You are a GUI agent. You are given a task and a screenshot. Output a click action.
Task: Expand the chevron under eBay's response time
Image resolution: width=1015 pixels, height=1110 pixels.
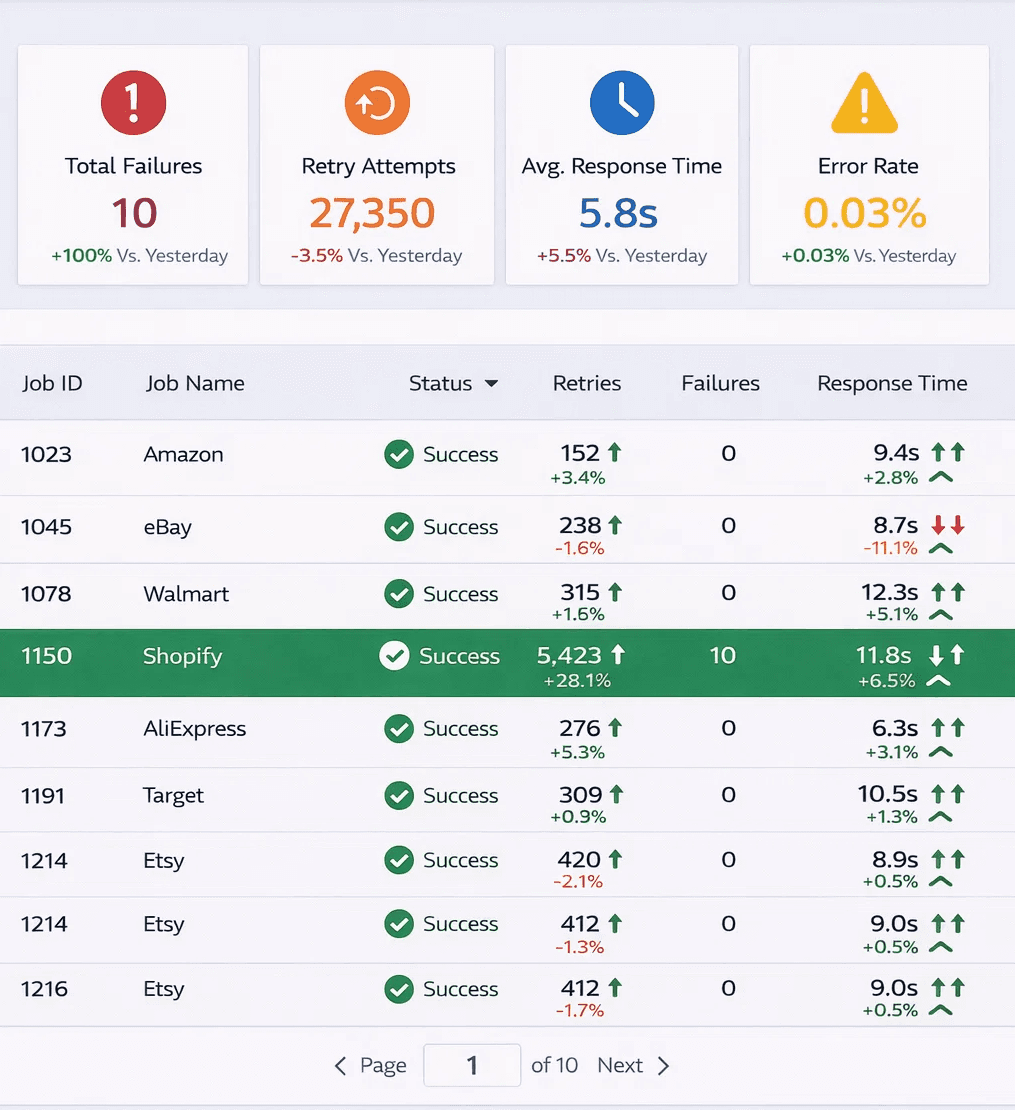(941, 548)
